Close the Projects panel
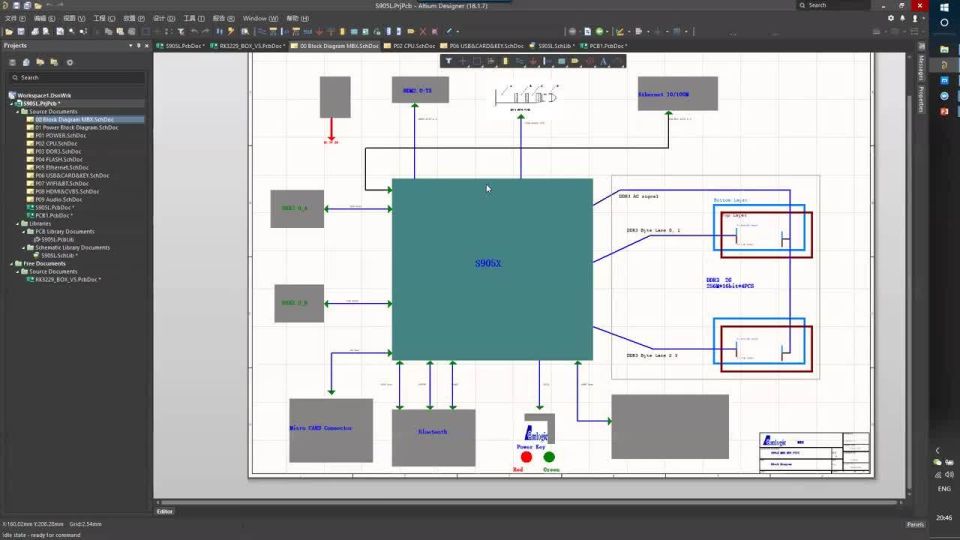The width and height of the screenshot is (960, 540). tap(146, 45)
